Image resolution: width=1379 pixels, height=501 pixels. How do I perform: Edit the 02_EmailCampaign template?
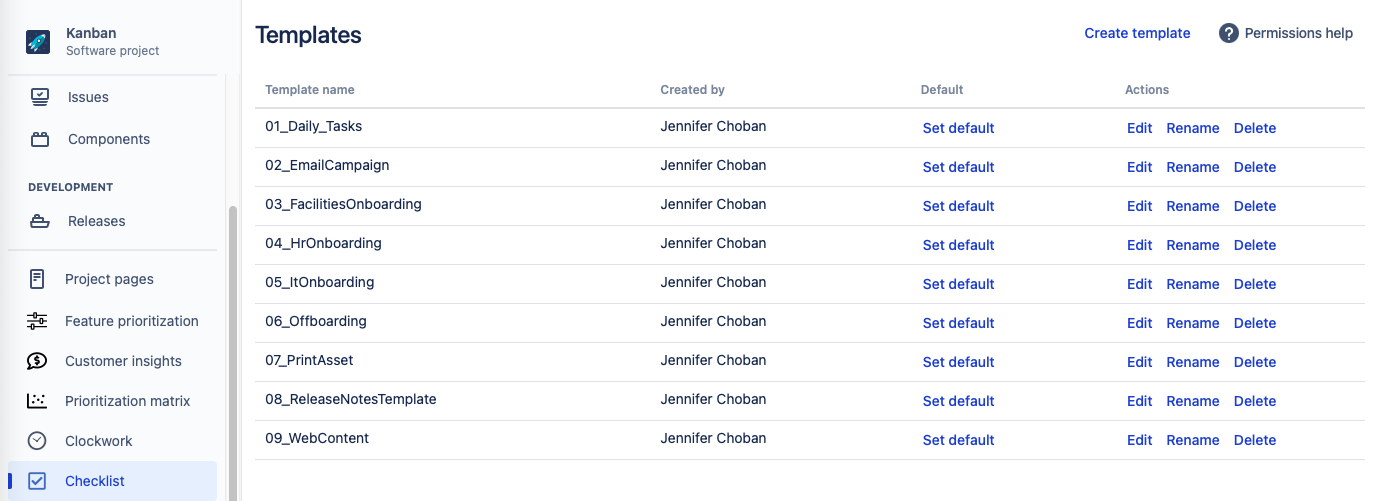coord(1139,167)
